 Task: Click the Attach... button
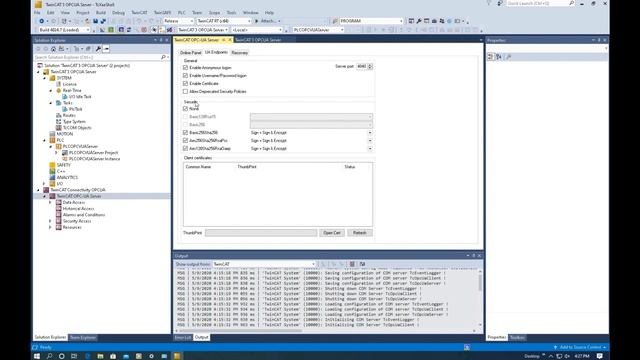(x=267, y=21)
